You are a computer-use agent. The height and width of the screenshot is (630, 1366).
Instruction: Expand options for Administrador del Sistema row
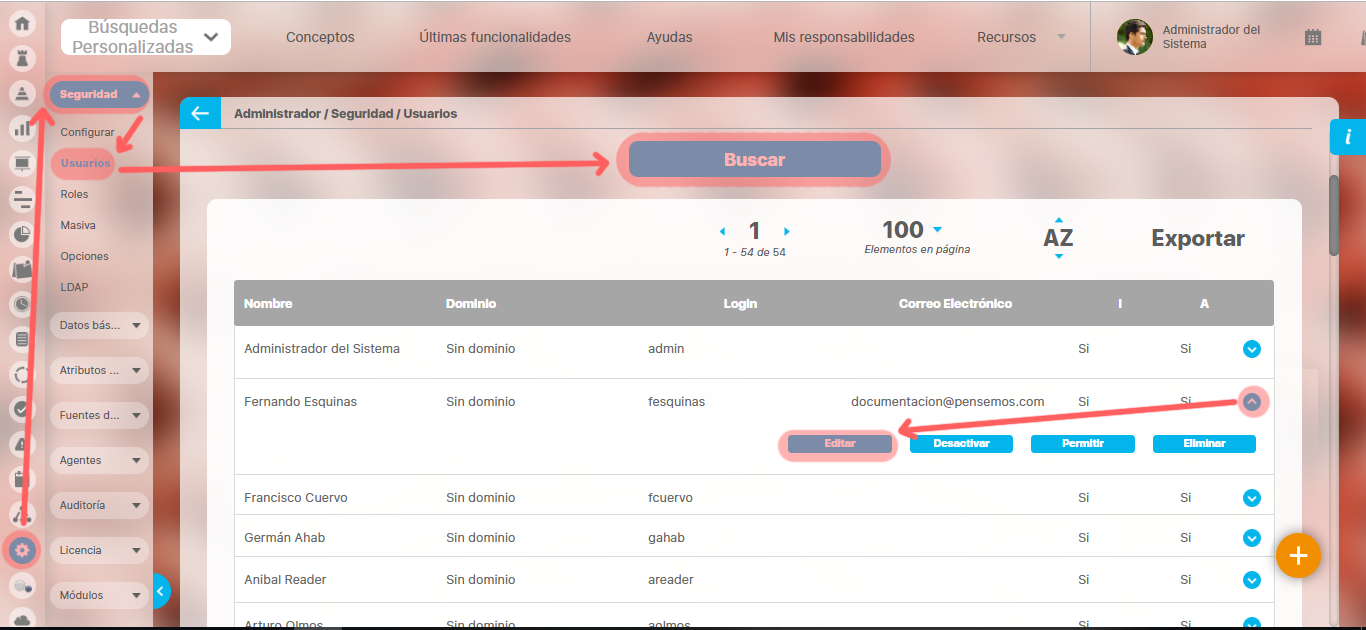tap(1251, 349)
